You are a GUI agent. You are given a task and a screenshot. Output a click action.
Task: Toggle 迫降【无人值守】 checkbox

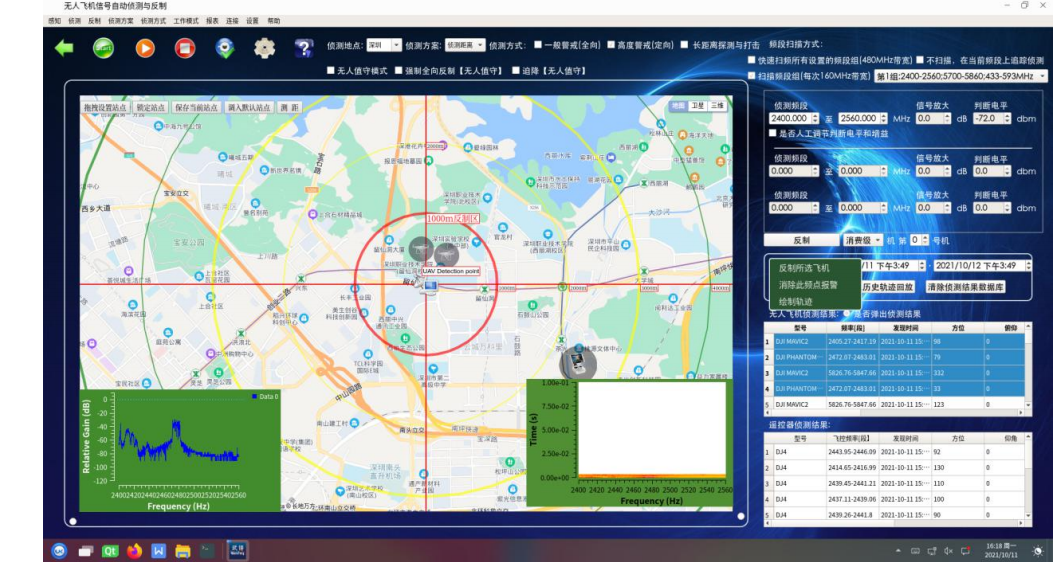(x=516, y=70)
